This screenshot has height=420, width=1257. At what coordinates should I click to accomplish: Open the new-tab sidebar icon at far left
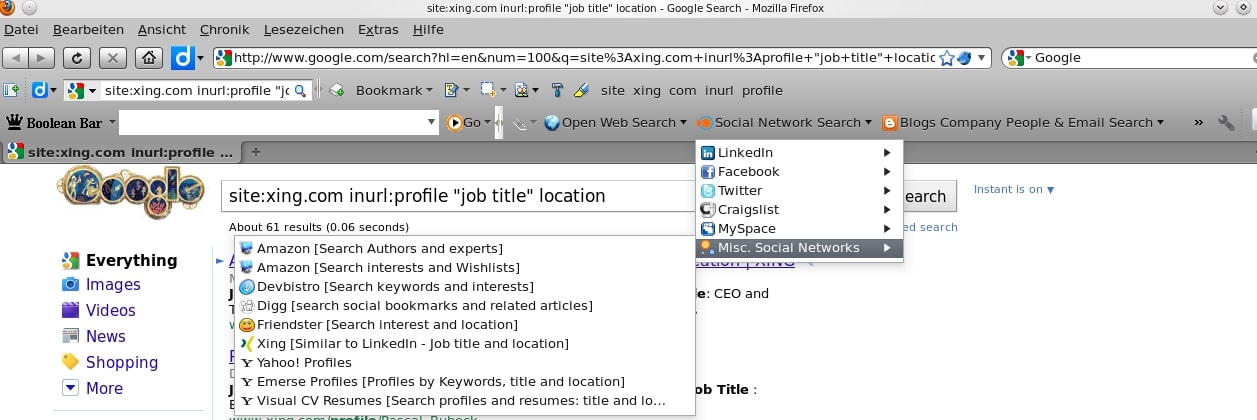(12, 90)
